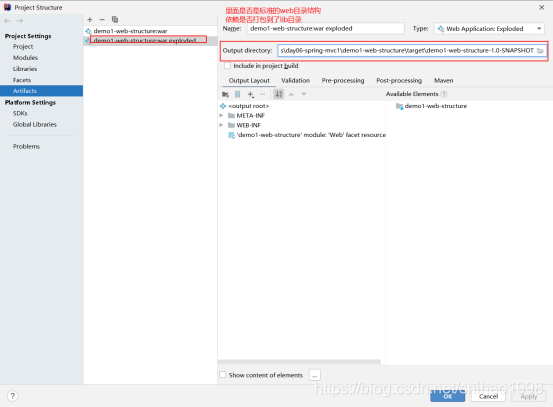This screenshot has height=407, width=553.
Task: Open Modules settings in sidebar
Action: click(x=25, y=57)
